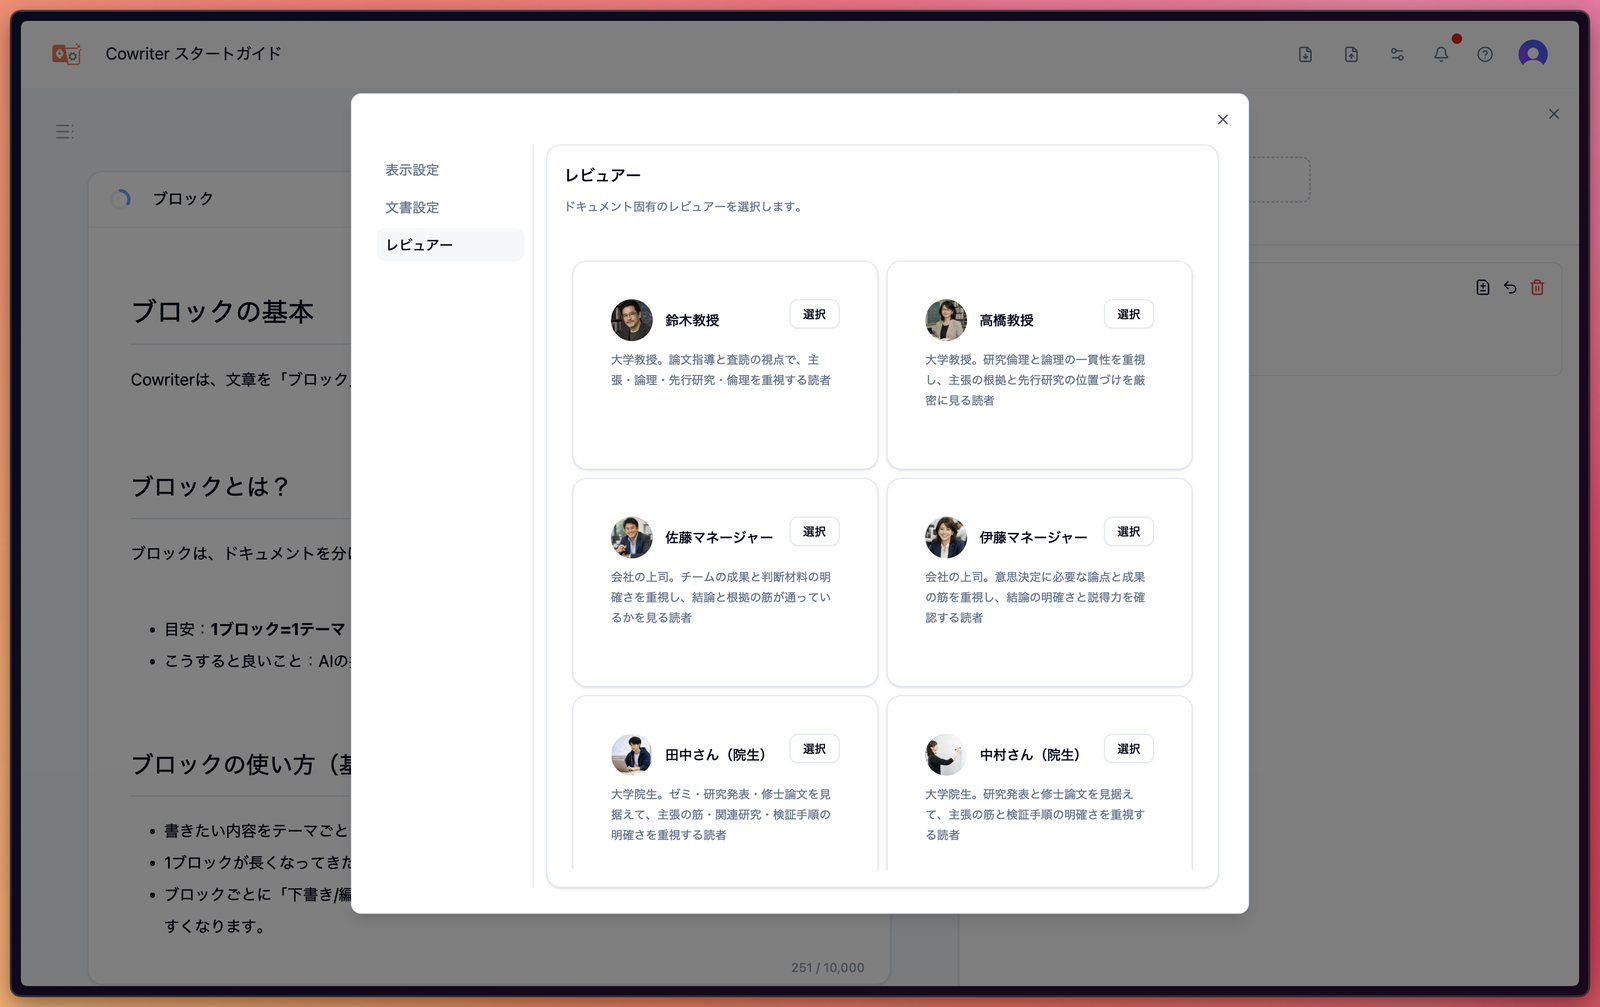This screenshot has width=1600, height=1007.
Task: Click the file export icon
Action: [1305, 54]
